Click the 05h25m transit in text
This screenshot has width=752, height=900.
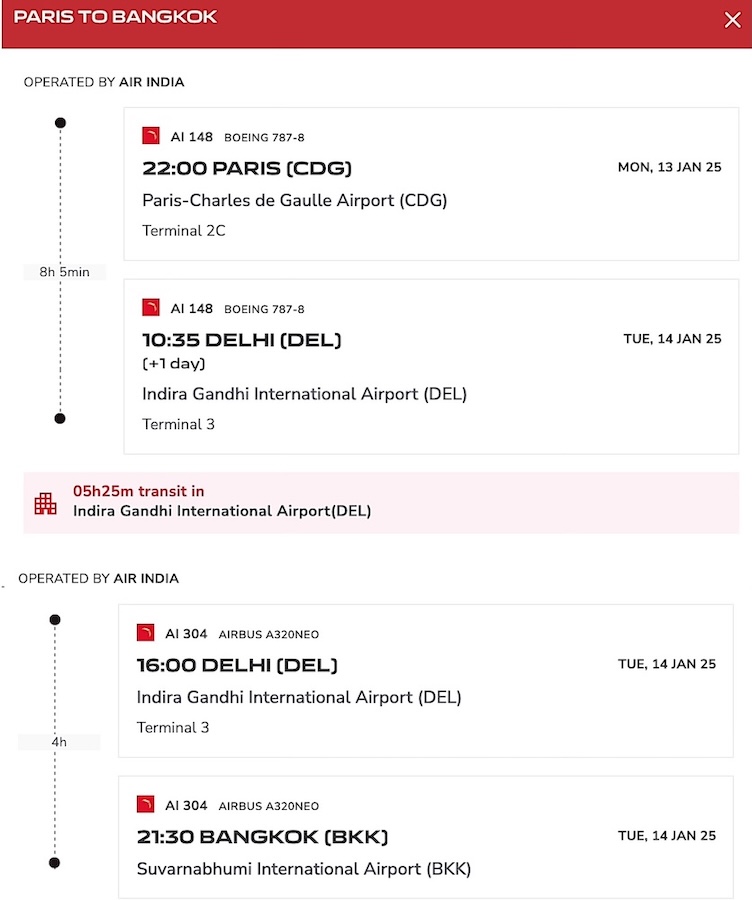click(138, 491)
